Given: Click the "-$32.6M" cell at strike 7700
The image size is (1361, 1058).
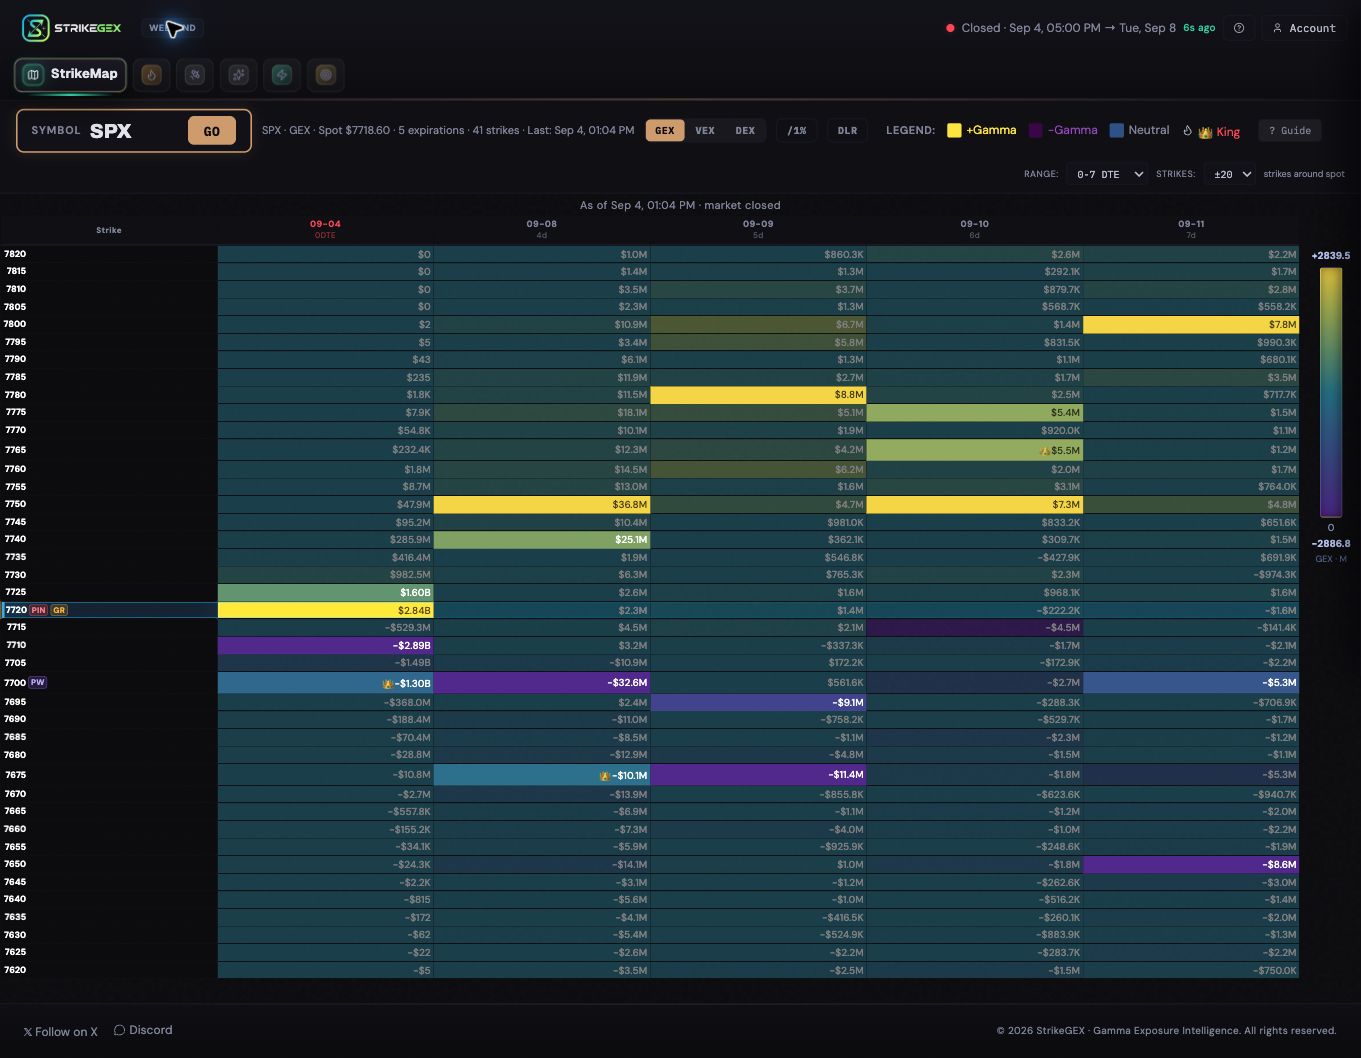Looking at the screenshot, I should click(542, 683).
